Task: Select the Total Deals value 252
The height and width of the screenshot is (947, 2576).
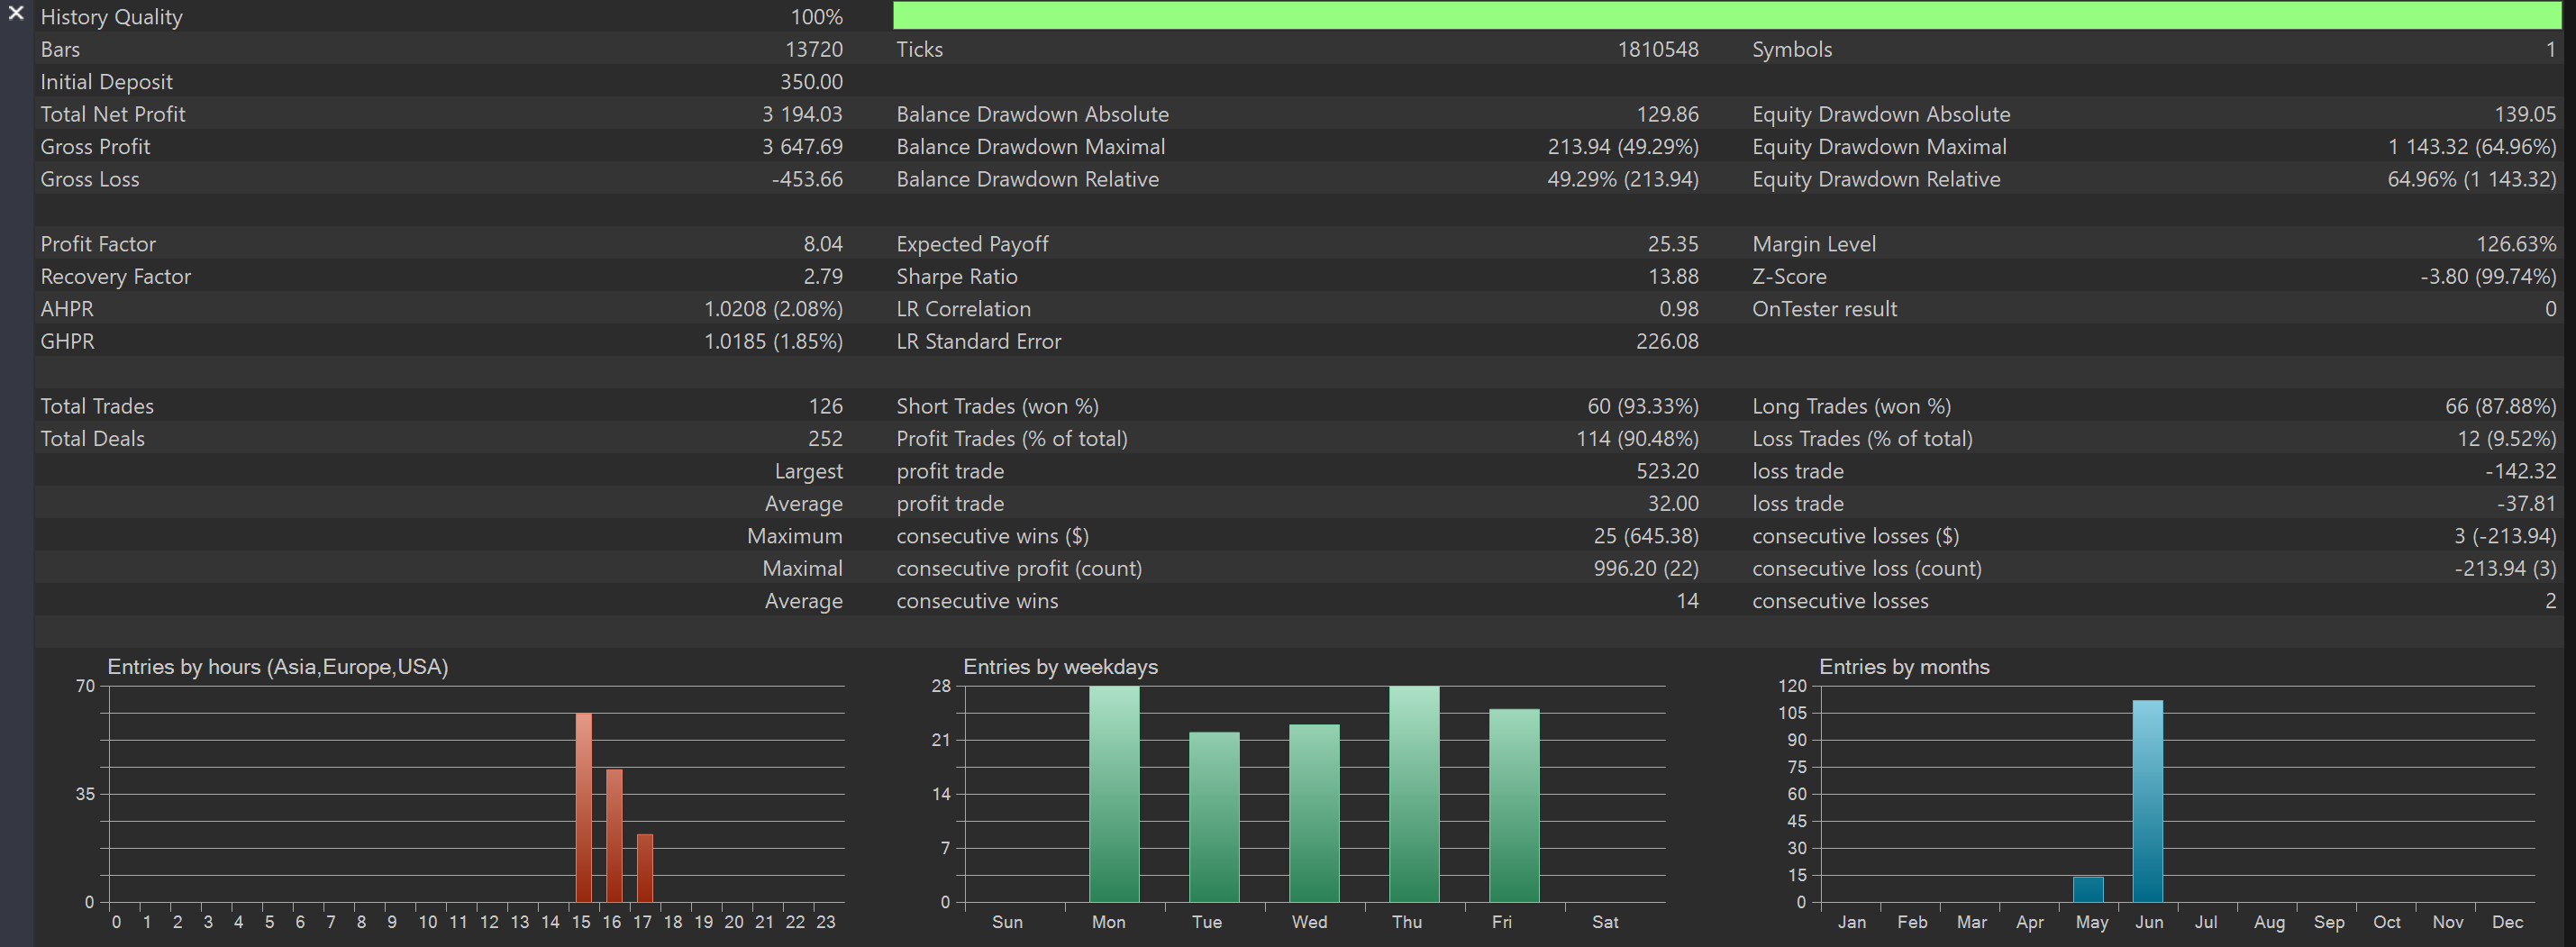Action: click(x=825, y=438)
